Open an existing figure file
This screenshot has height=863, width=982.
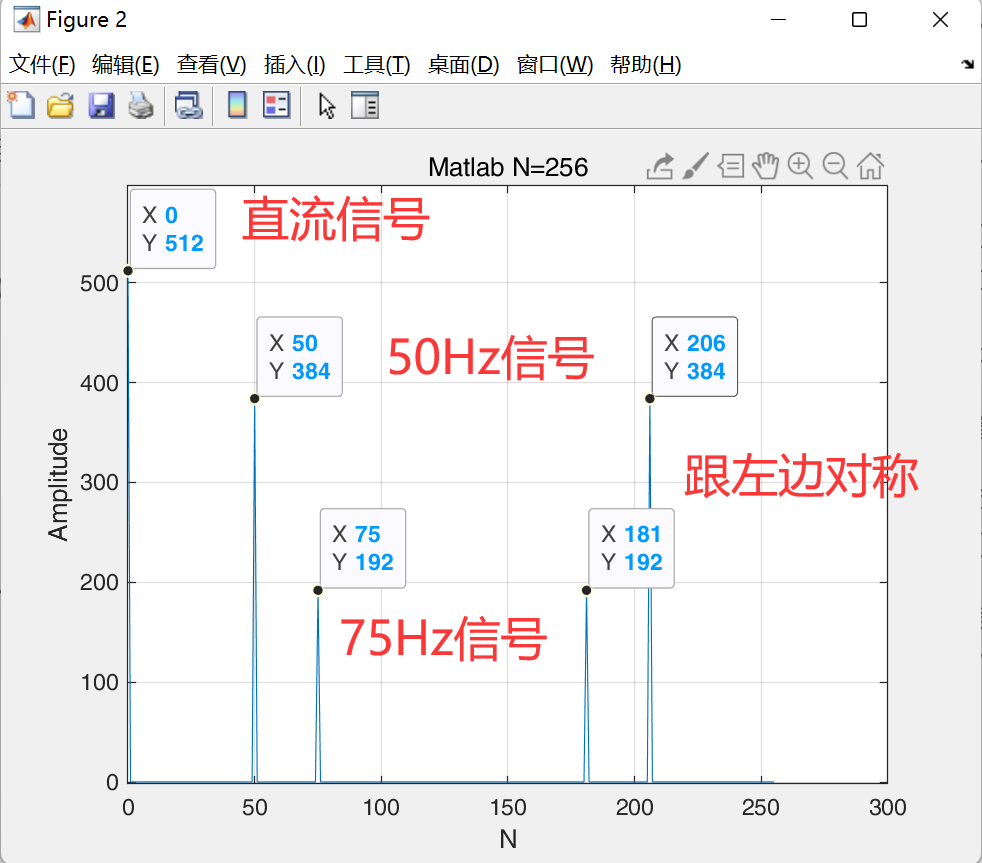tap(60, 105)
